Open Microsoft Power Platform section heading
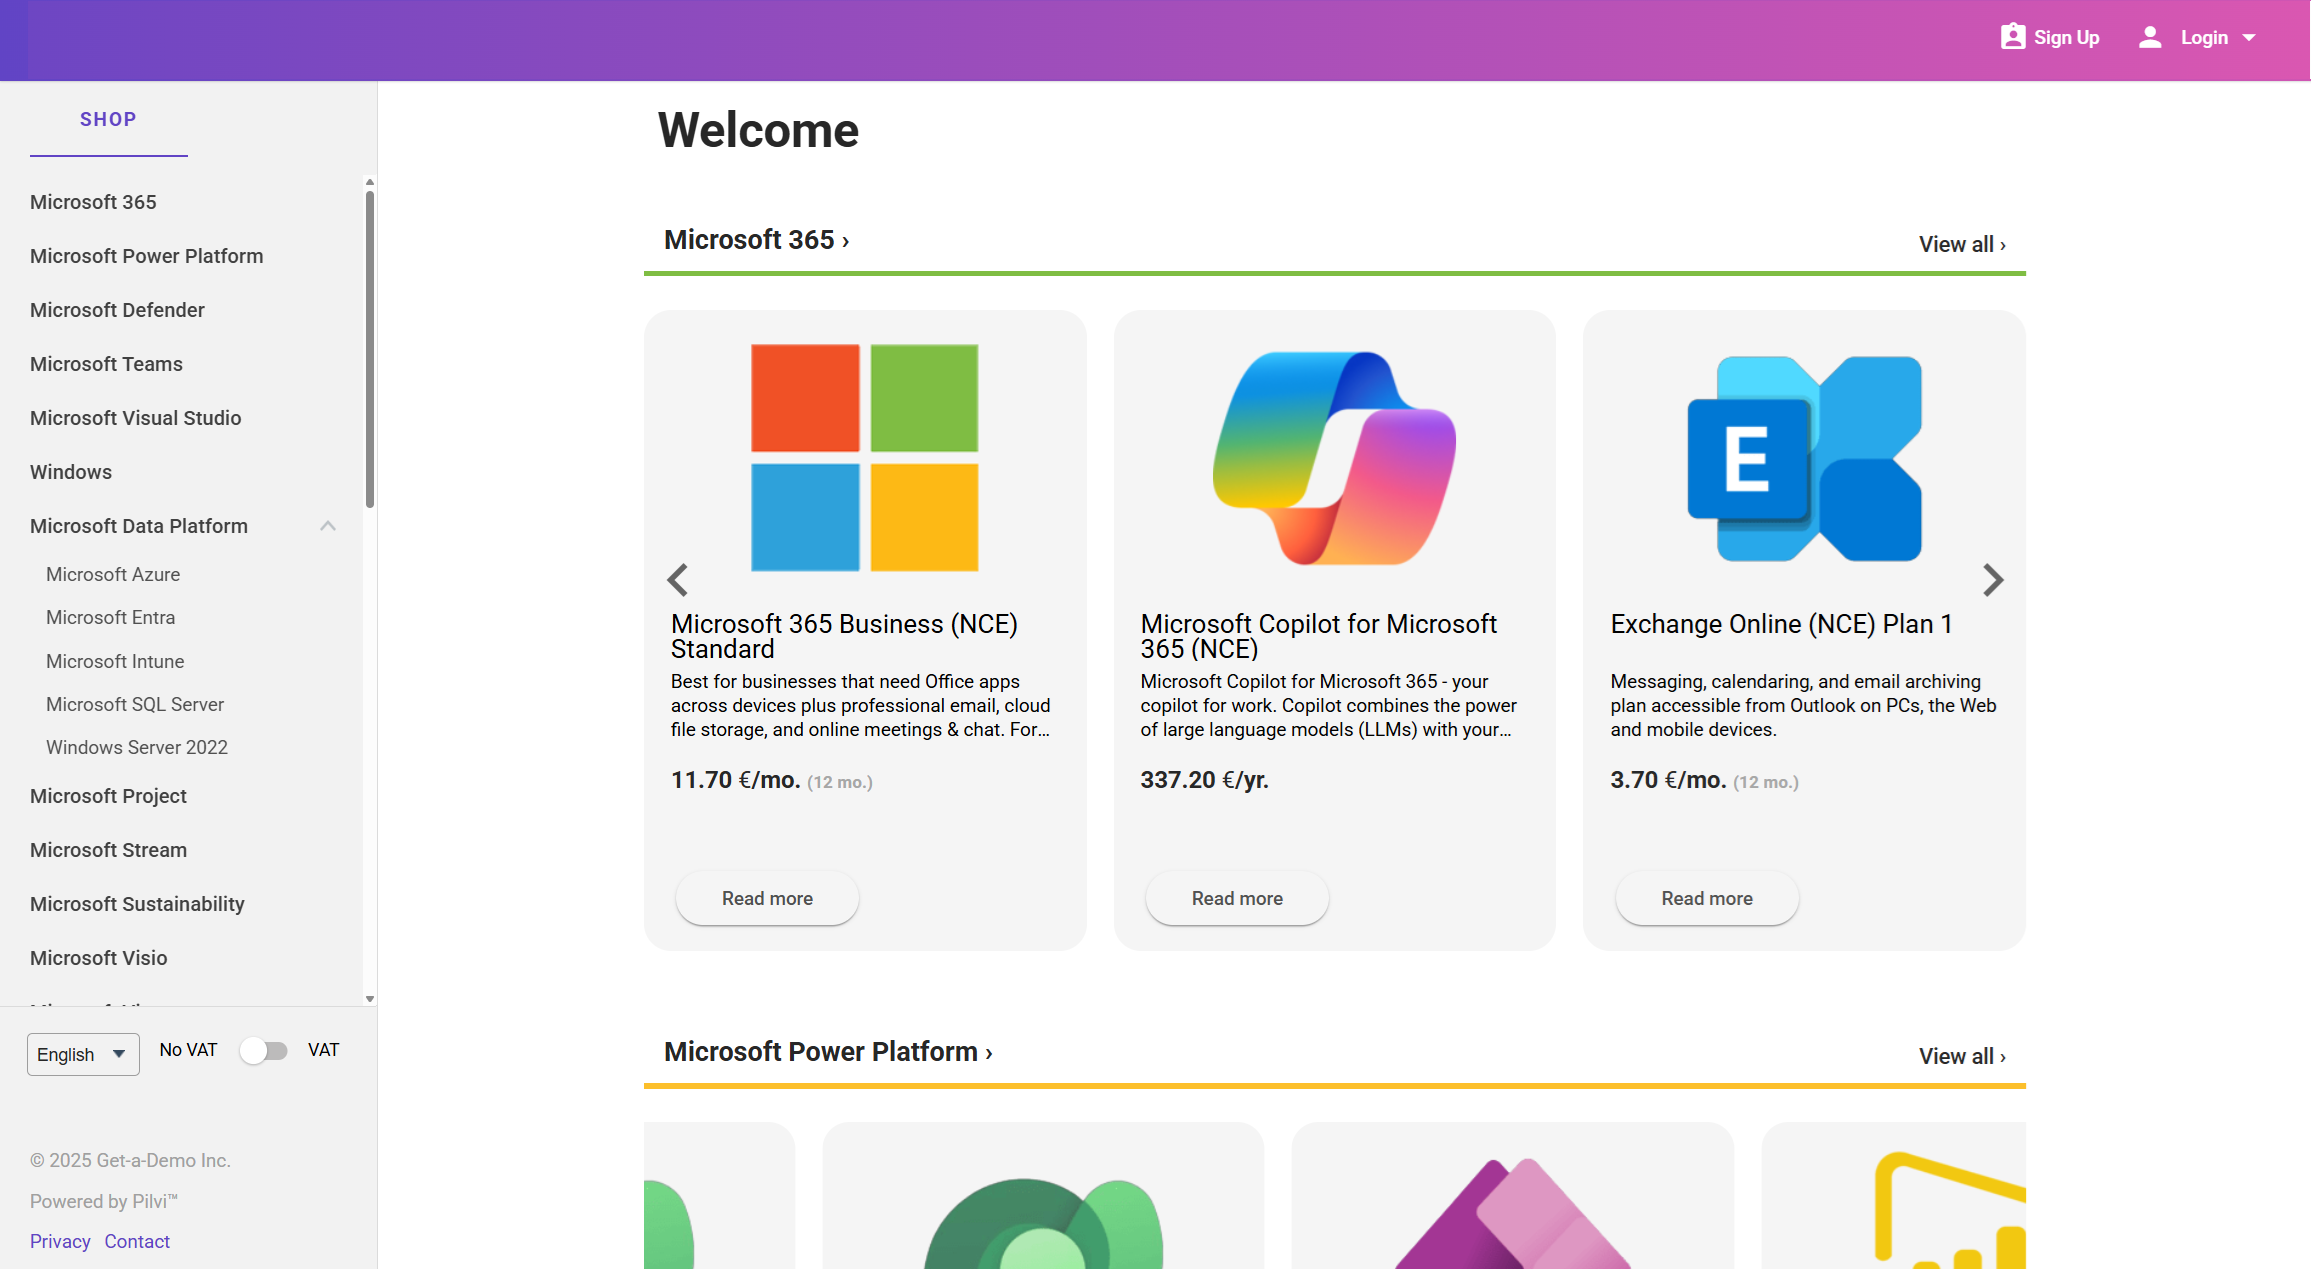Viewport: 2311px width, 1269px height. click(828, 1052)
